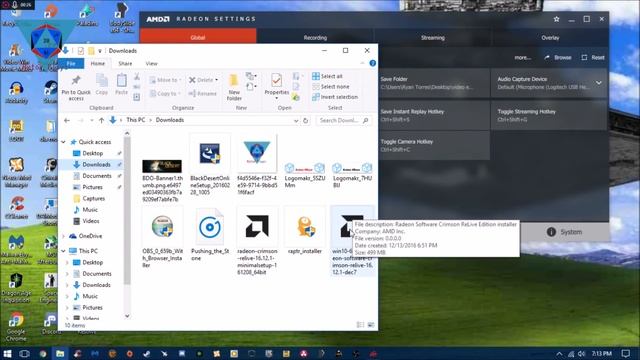This screenshot has height=360, width=640.
Task: Open the Home ribbon tab
Action: pos(98,64)
